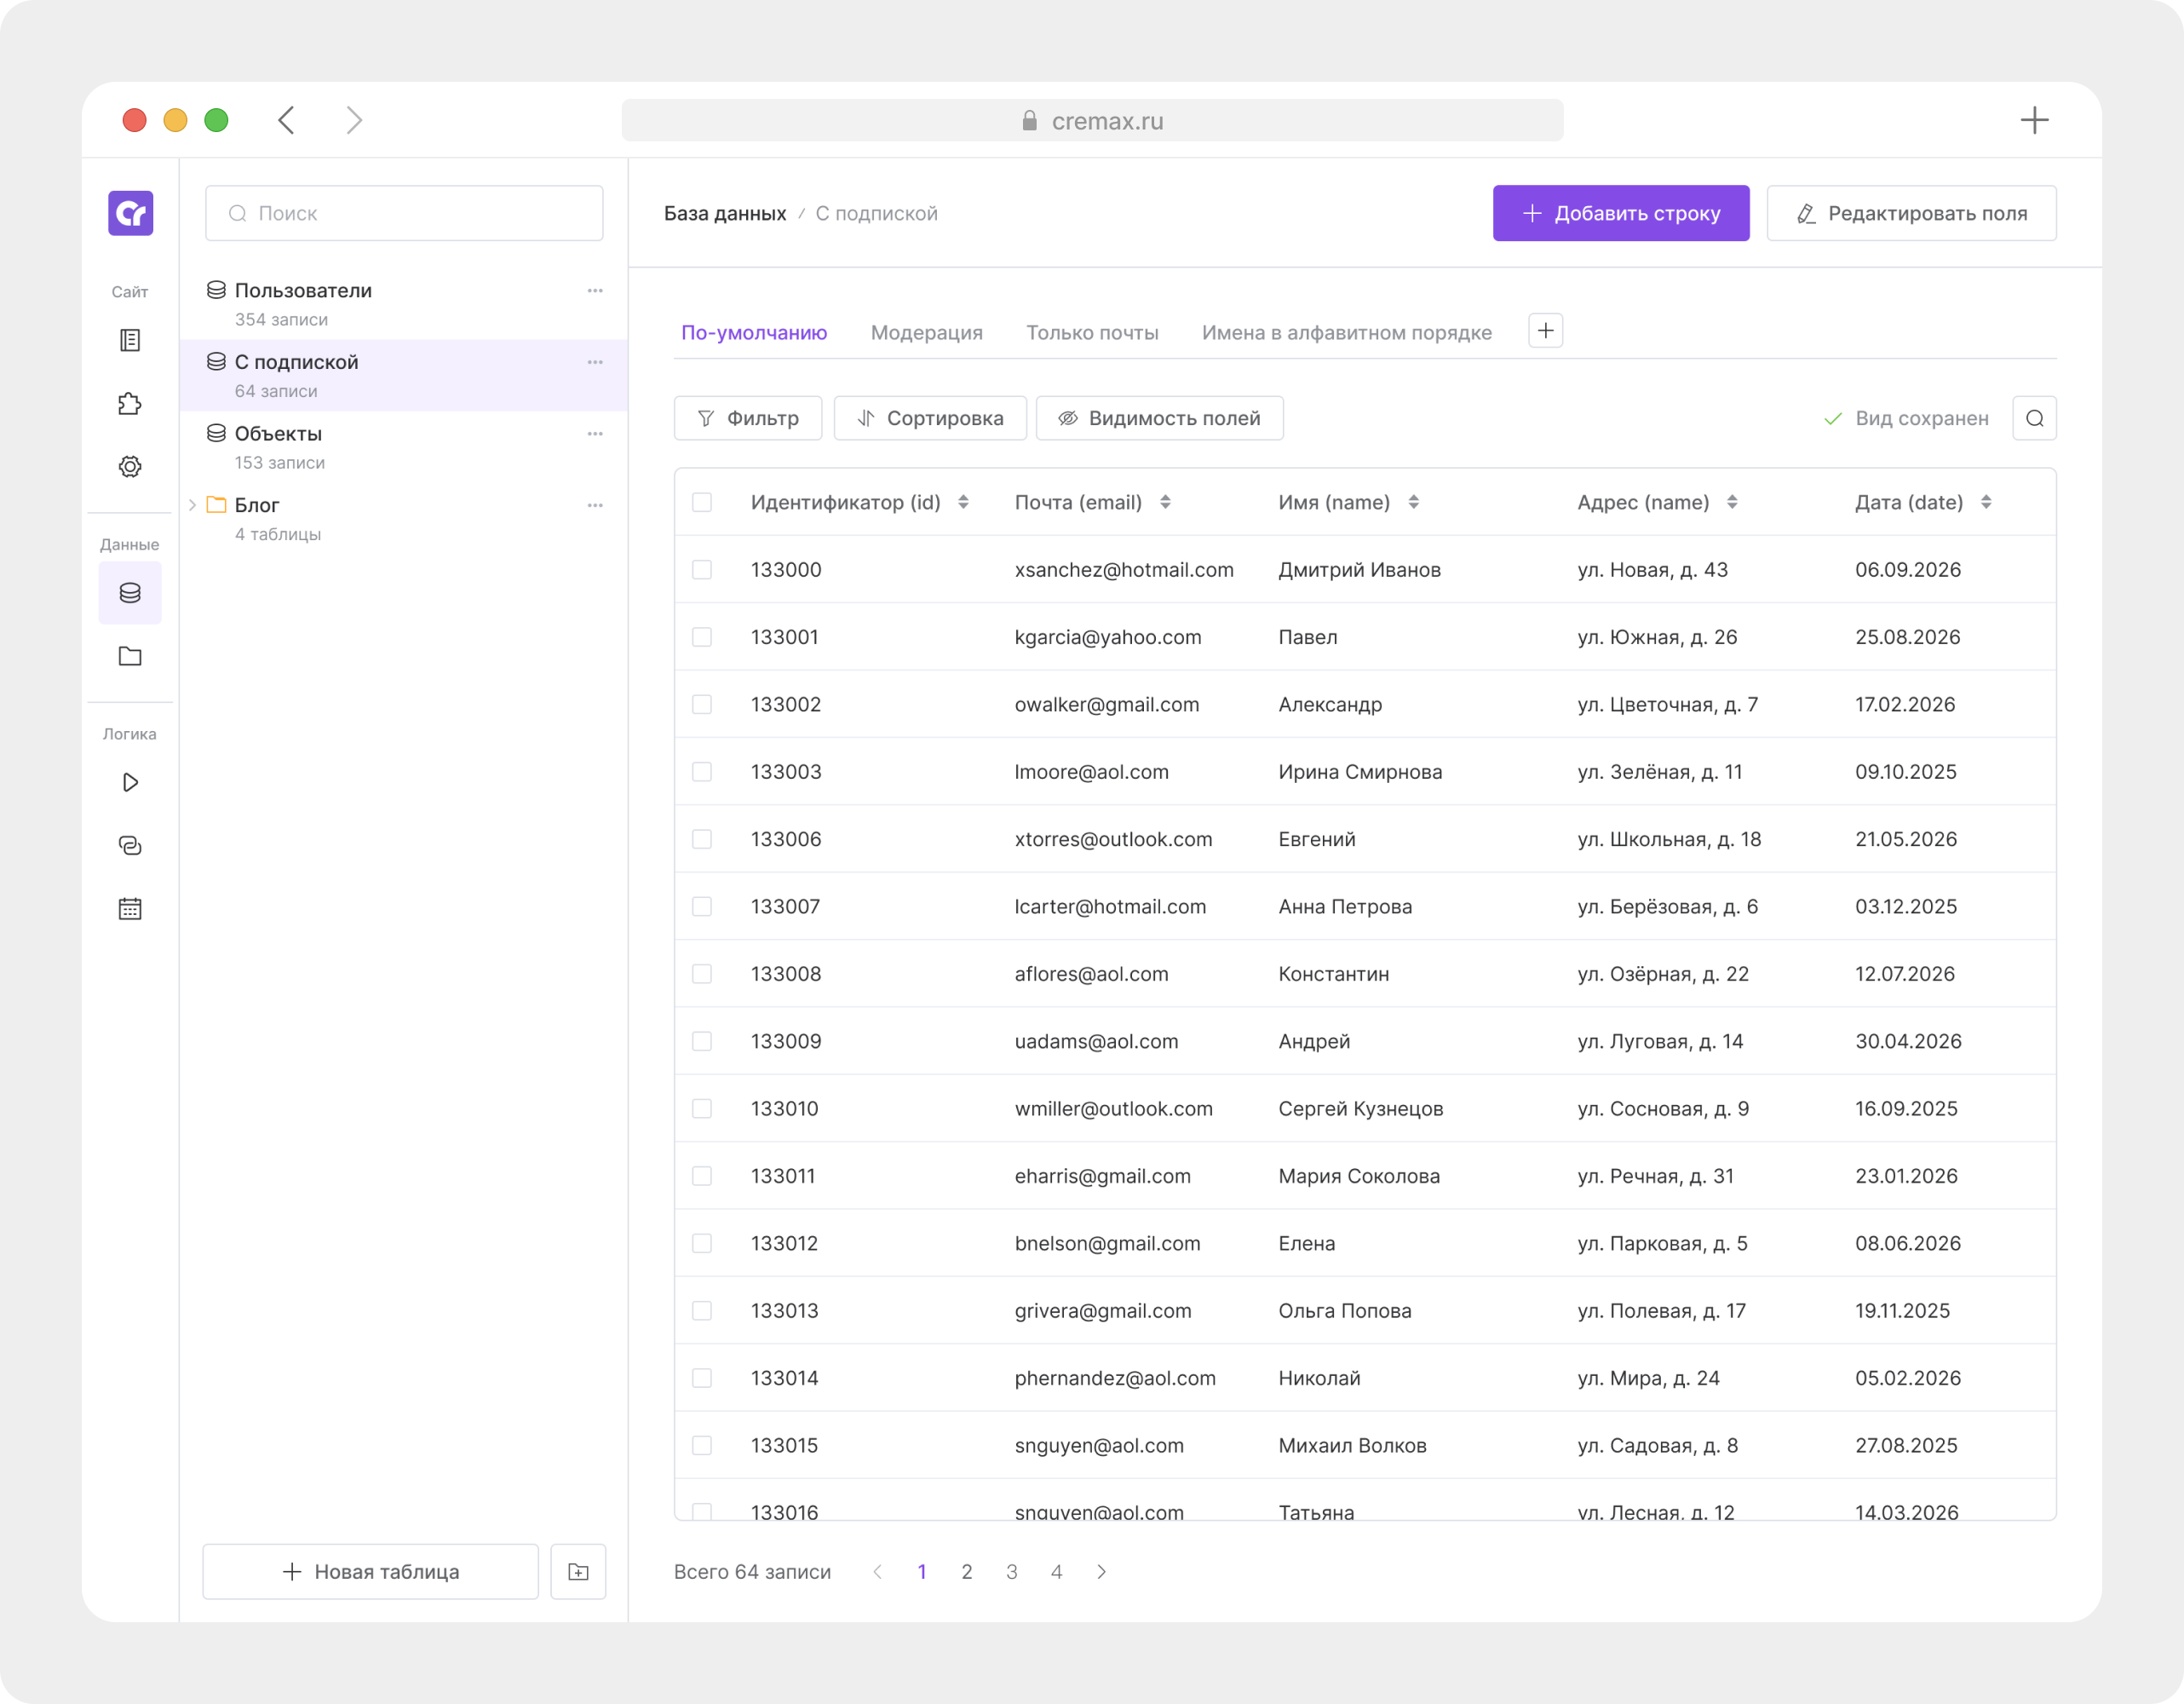The height and width of the screenshot is (1704, 2184).
Task: Open a new browser tab with plus icon
Action: 2034,120
